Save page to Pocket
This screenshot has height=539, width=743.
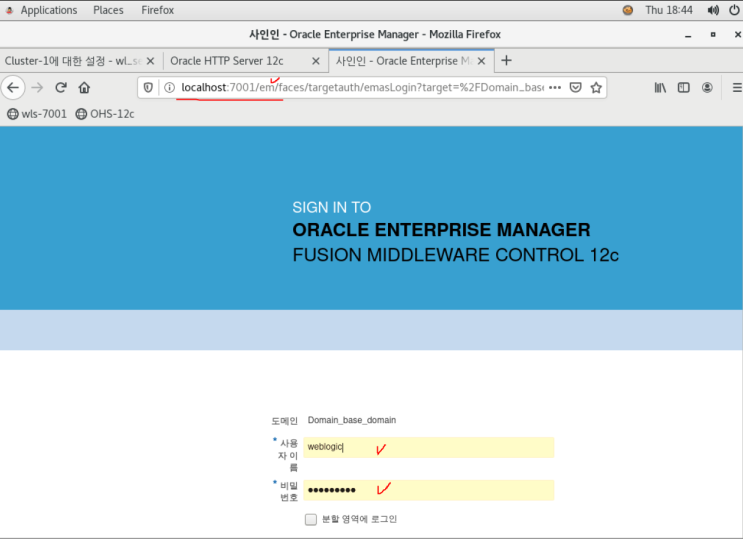coord(576,88)
